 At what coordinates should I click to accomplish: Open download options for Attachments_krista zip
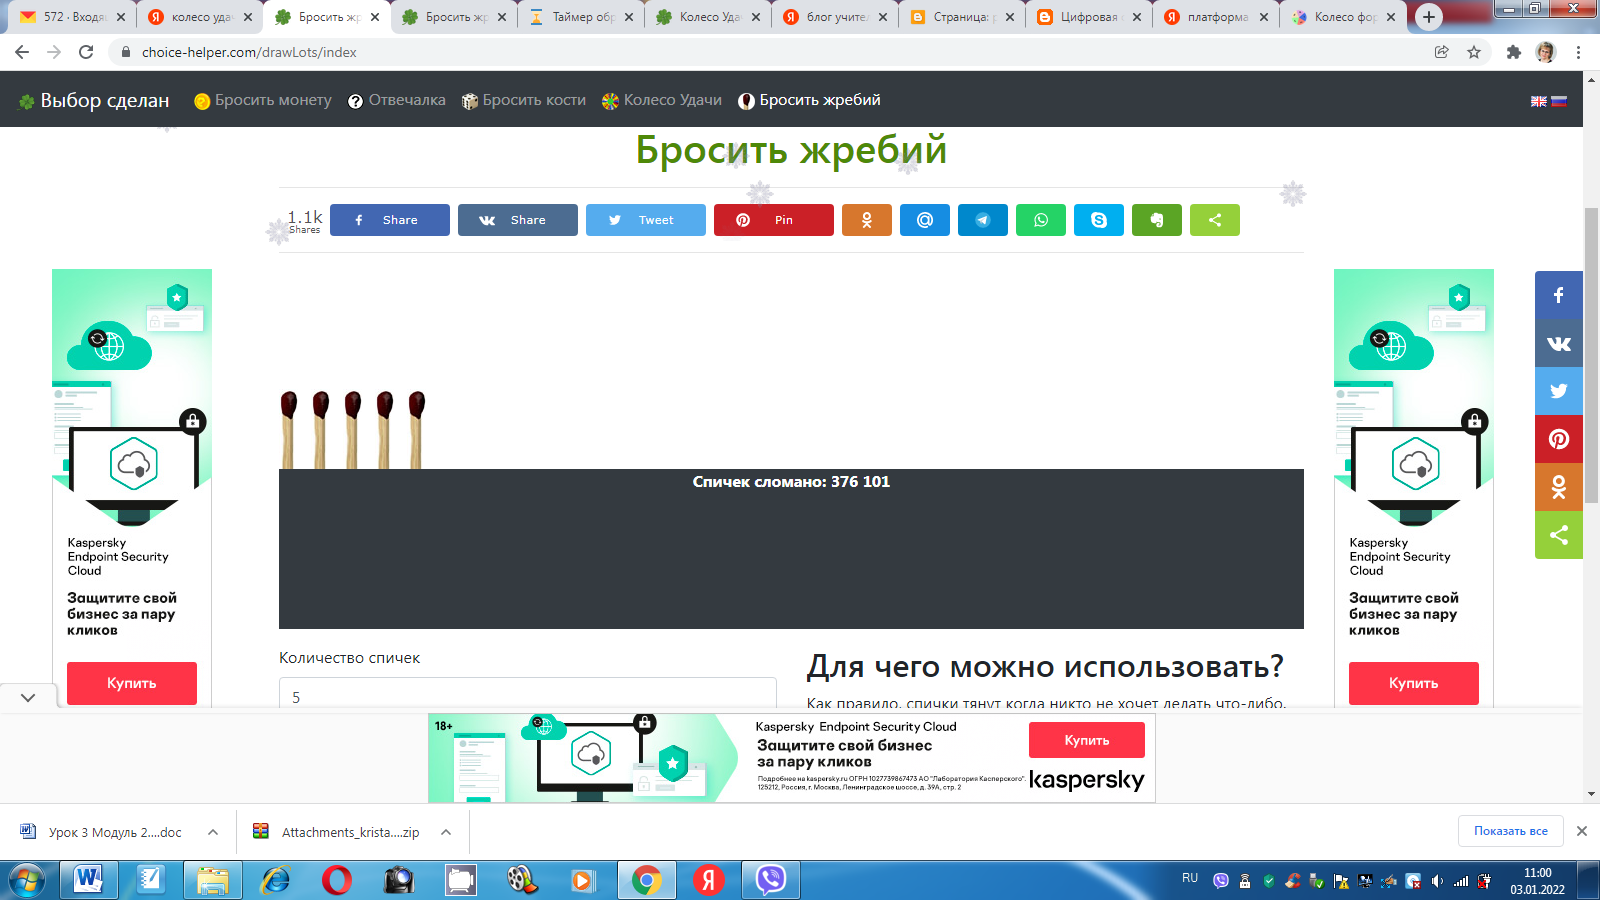[446, 832]
